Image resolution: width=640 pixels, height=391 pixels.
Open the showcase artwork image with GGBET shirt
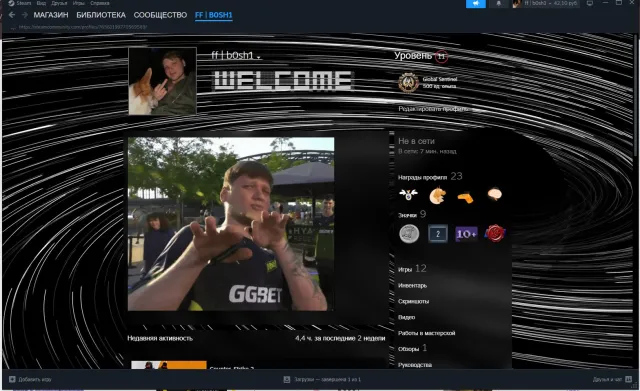(231, 224)
